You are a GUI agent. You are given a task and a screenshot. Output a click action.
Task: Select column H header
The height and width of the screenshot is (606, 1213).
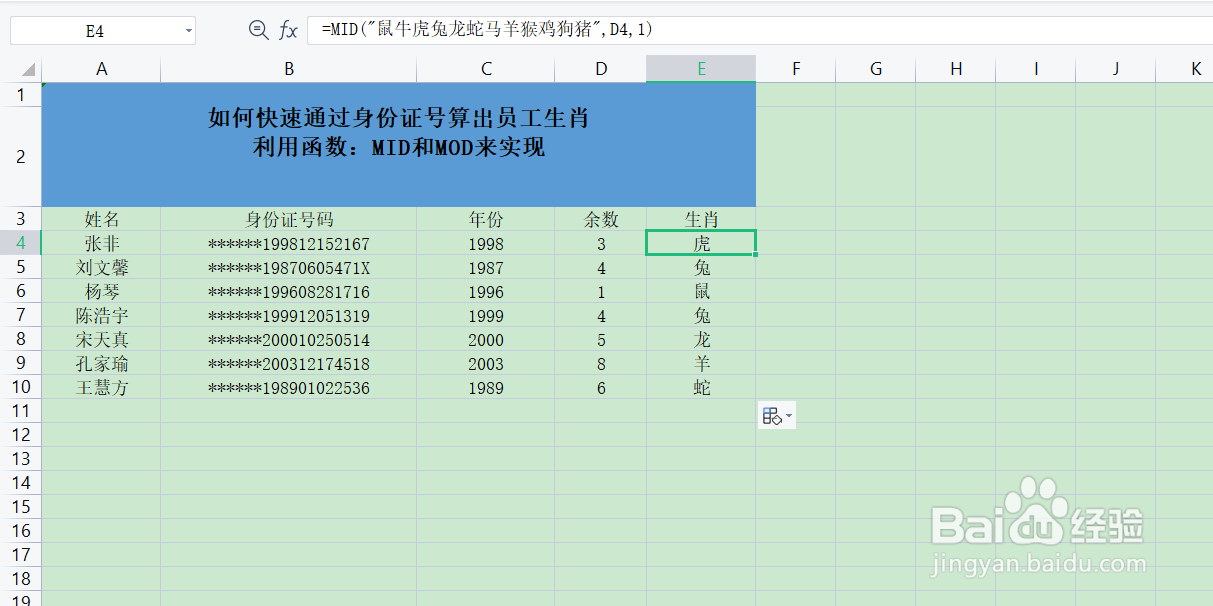(956, 69)
